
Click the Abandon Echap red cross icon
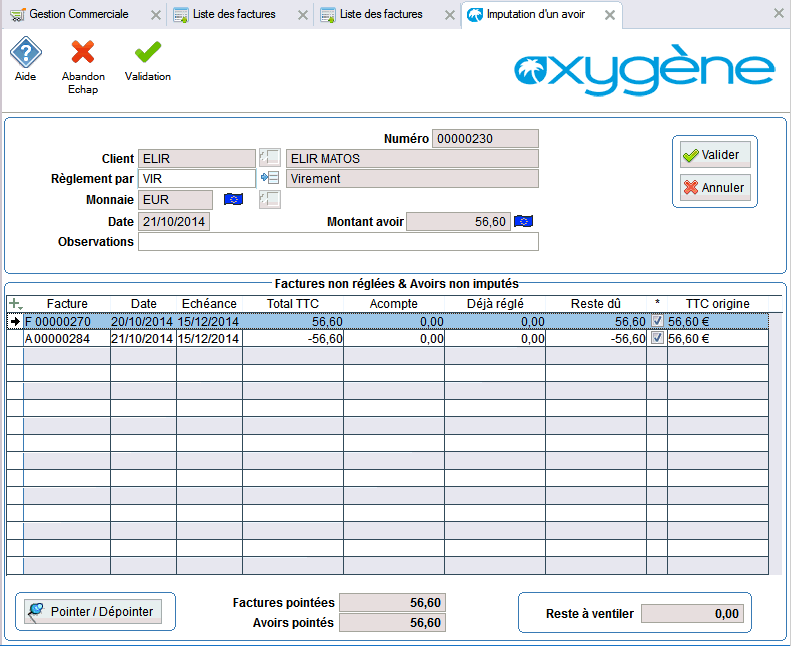point(83,53)
